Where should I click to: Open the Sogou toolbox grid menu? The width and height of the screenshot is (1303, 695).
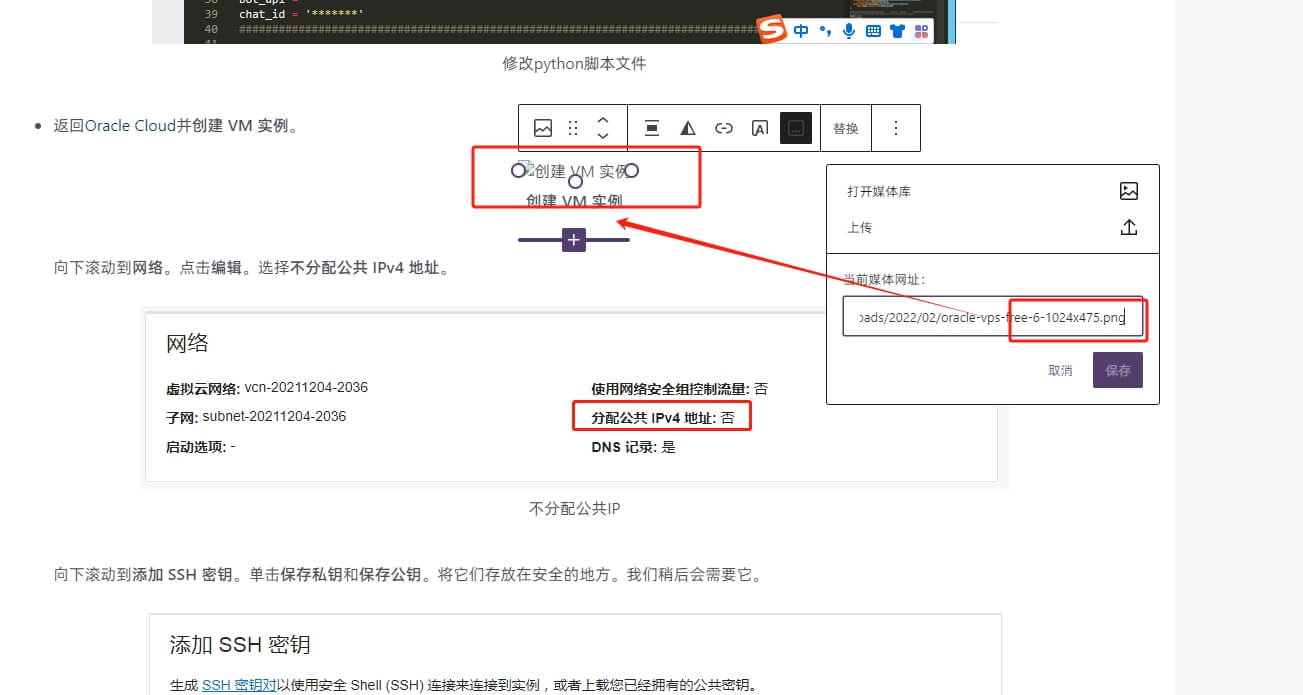[x=920, y=31]
